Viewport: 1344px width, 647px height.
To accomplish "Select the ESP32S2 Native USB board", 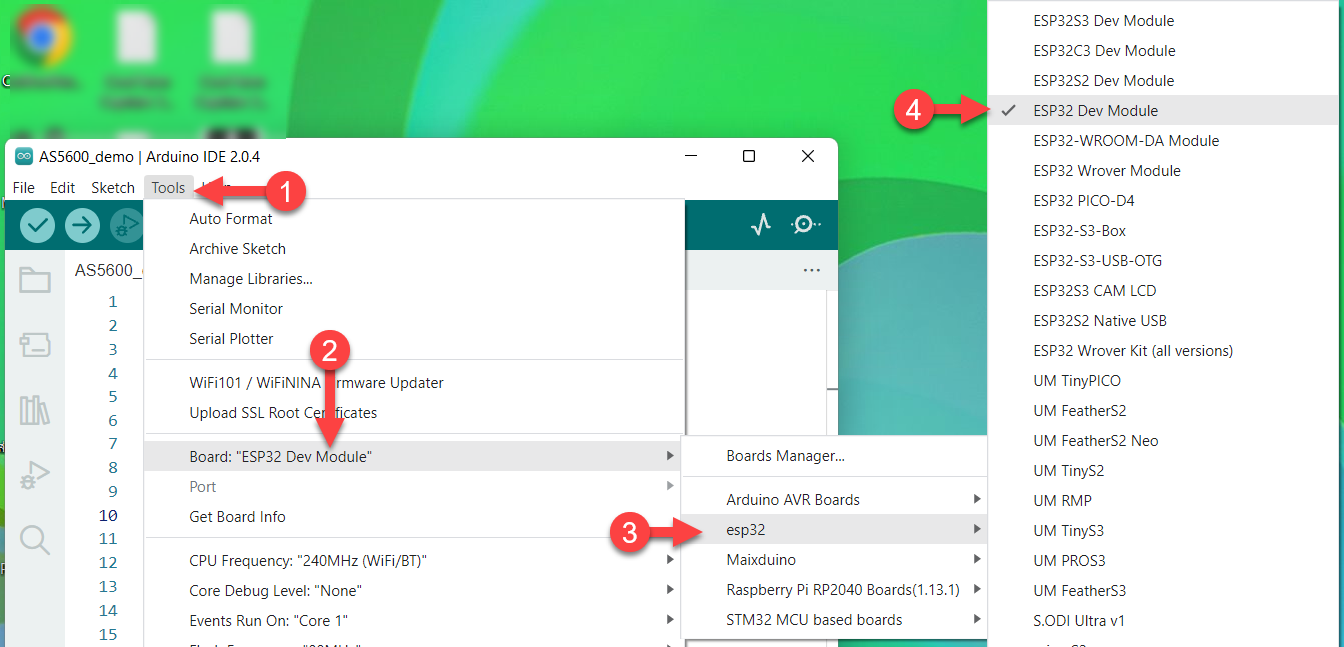I will tap(1165, 321).
